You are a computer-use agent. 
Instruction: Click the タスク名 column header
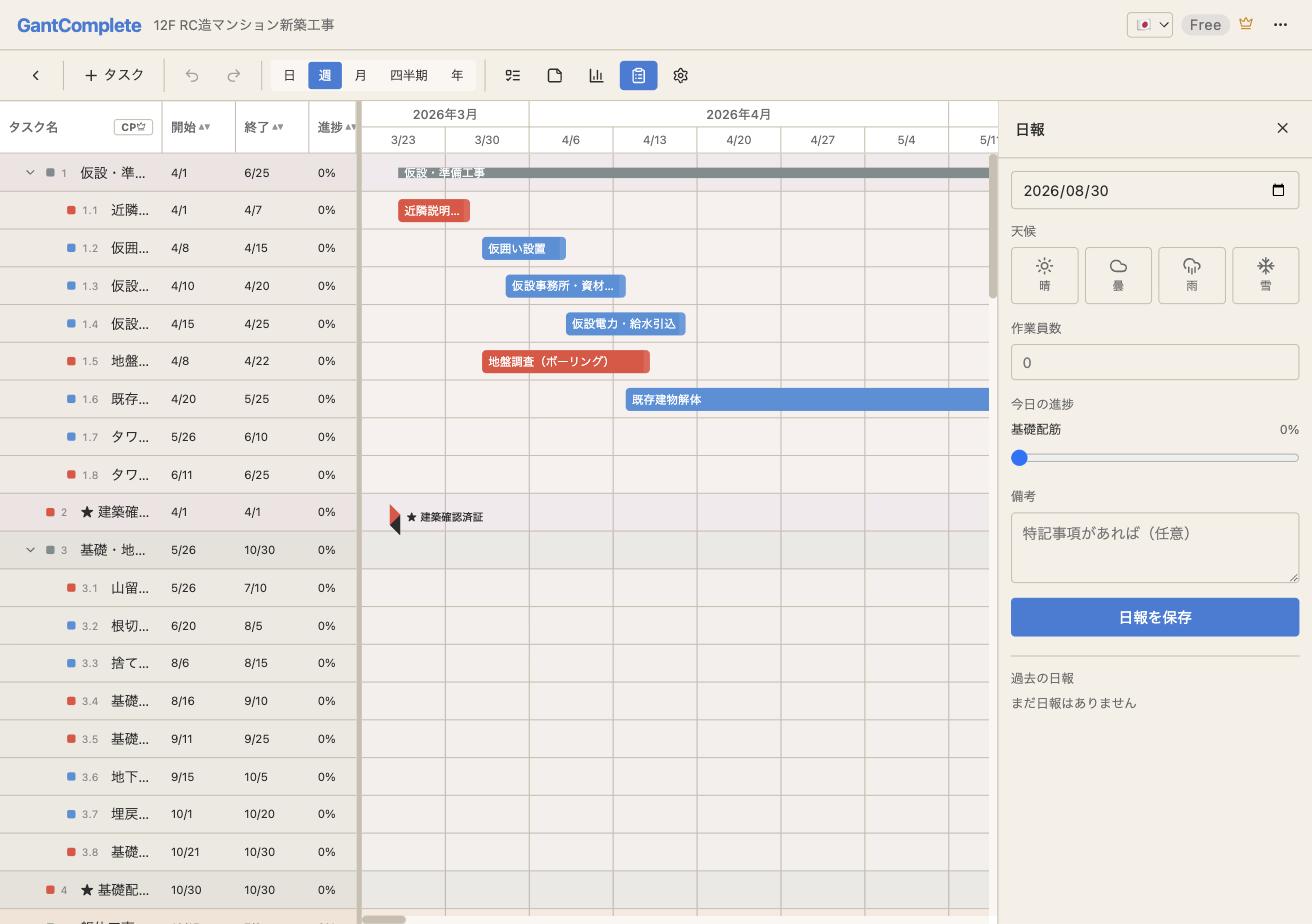pos(81,127)
